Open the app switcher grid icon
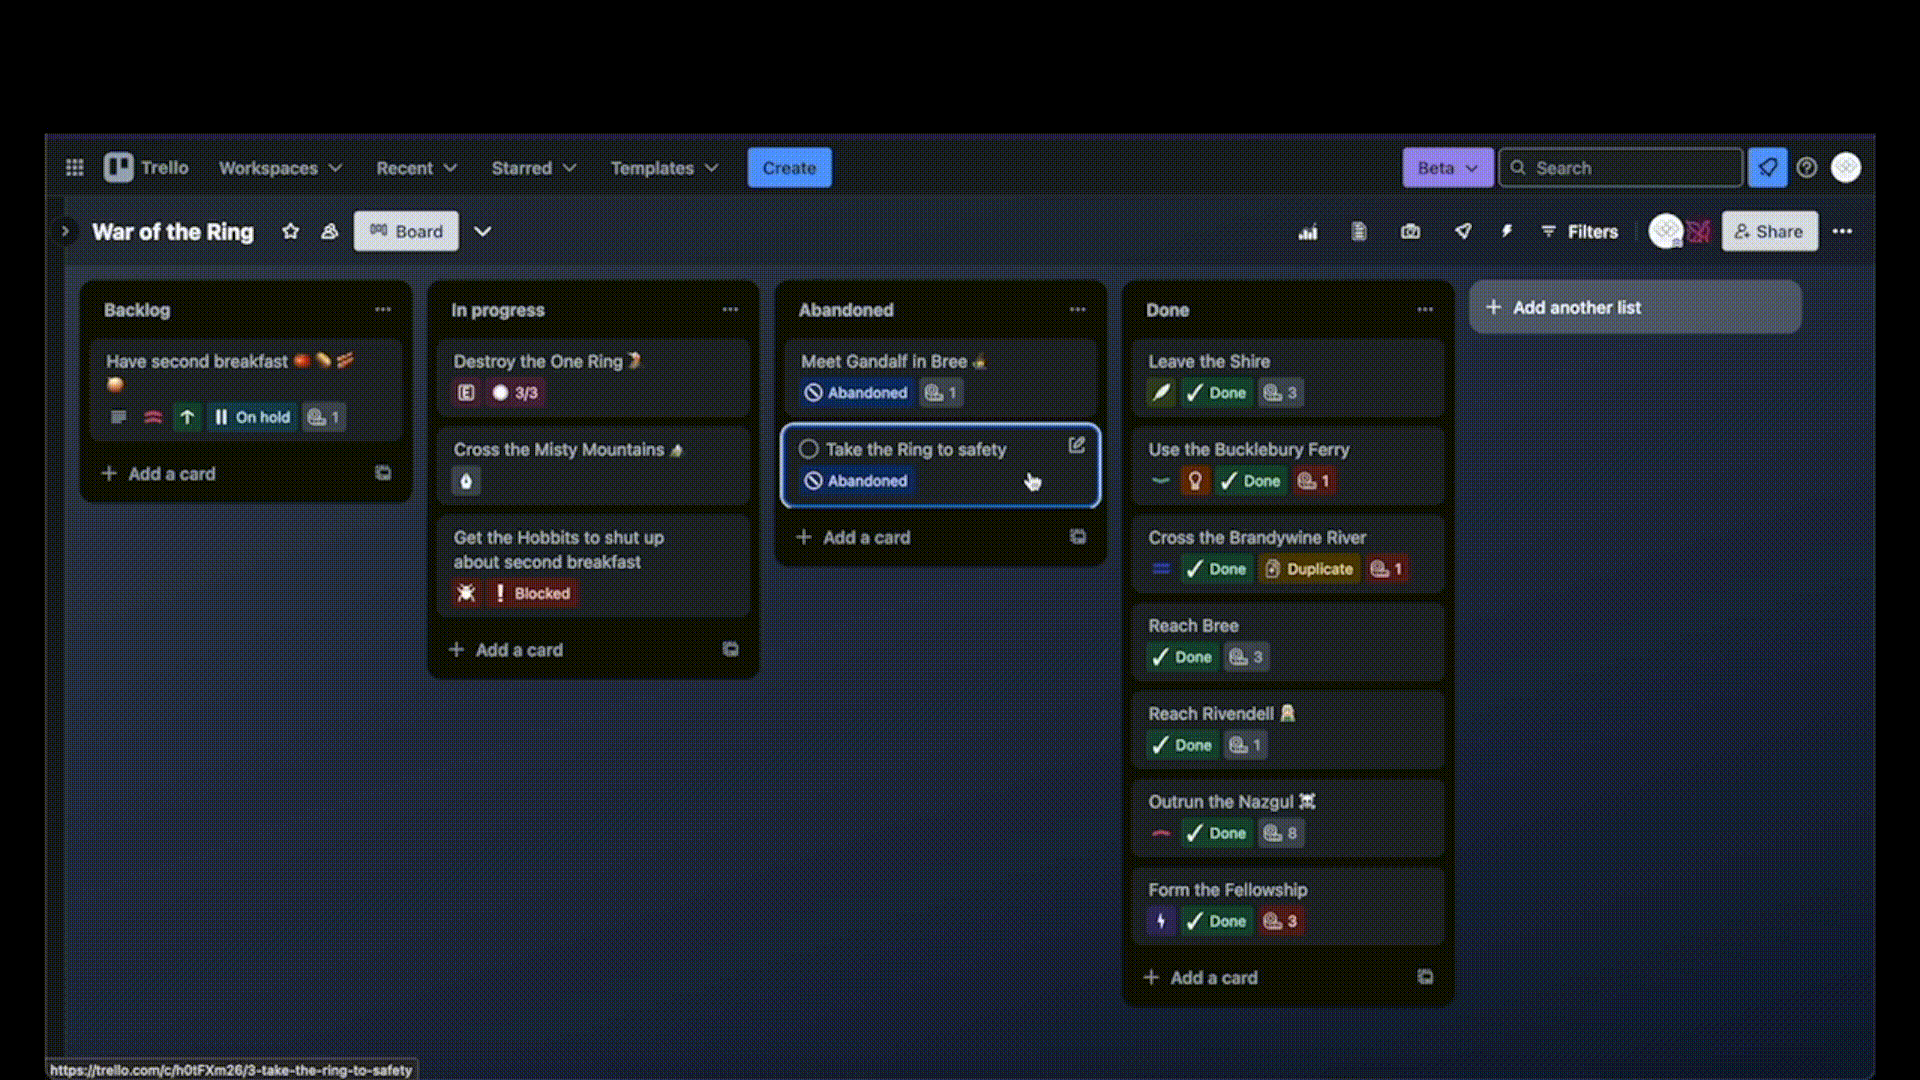Viewport: 1920px width, 1080px height. 74,168
